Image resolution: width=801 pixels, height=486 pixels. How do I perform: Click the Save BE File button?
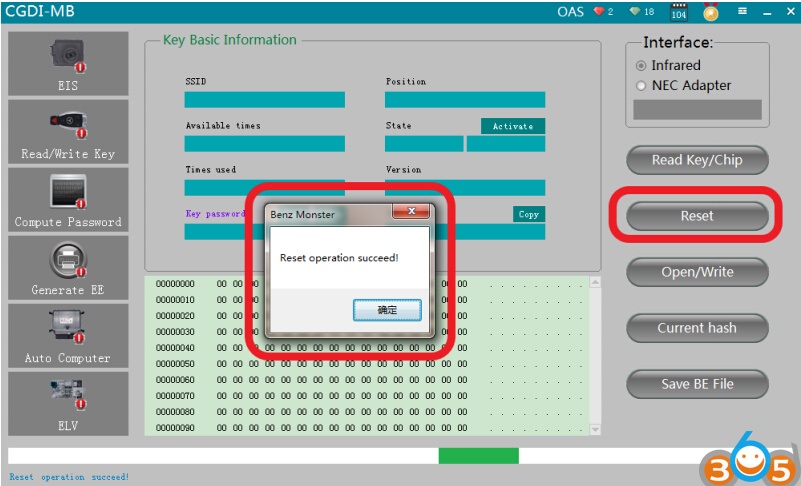tap(697, 384)
